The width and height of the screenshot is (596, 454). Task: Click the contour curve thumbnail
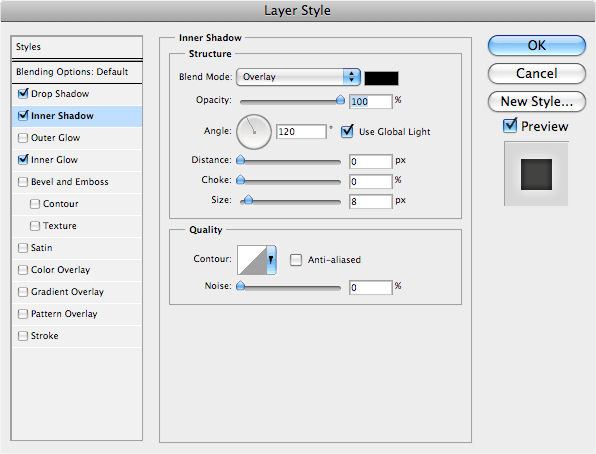252,260
